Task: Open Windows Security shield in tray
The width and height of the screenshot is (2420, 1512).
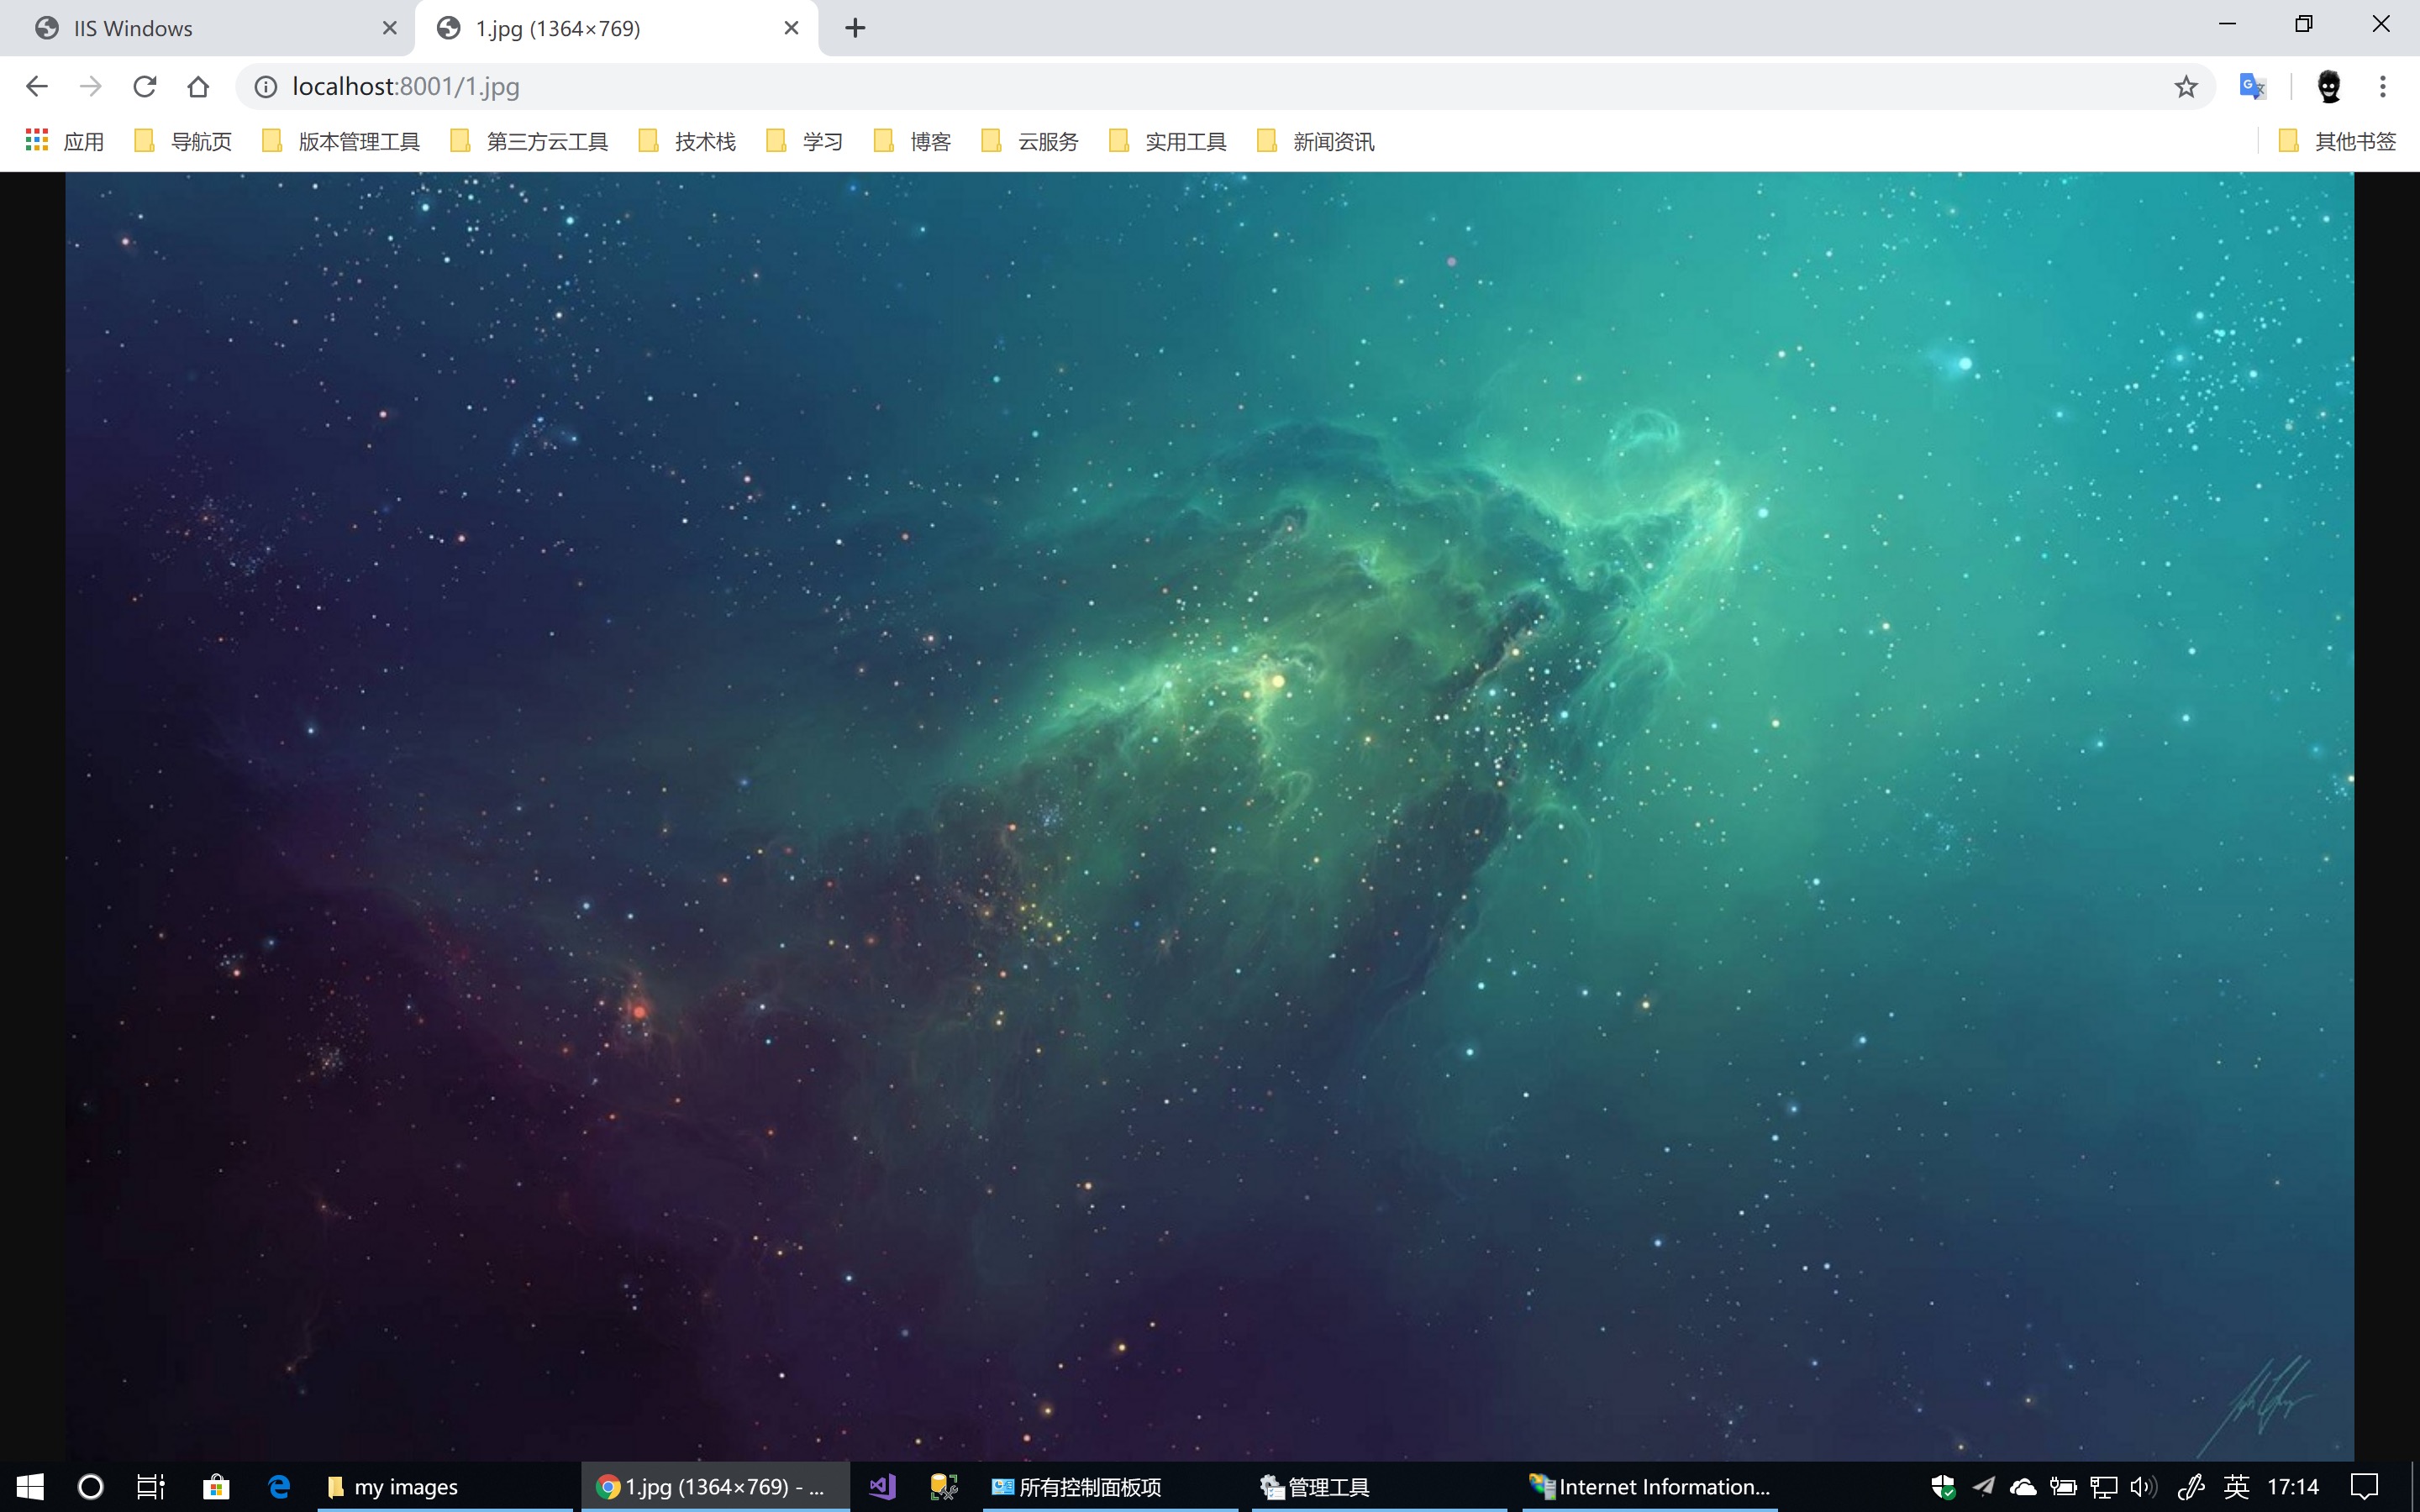Action: pyautogui.click(x=1943, y=1487)
